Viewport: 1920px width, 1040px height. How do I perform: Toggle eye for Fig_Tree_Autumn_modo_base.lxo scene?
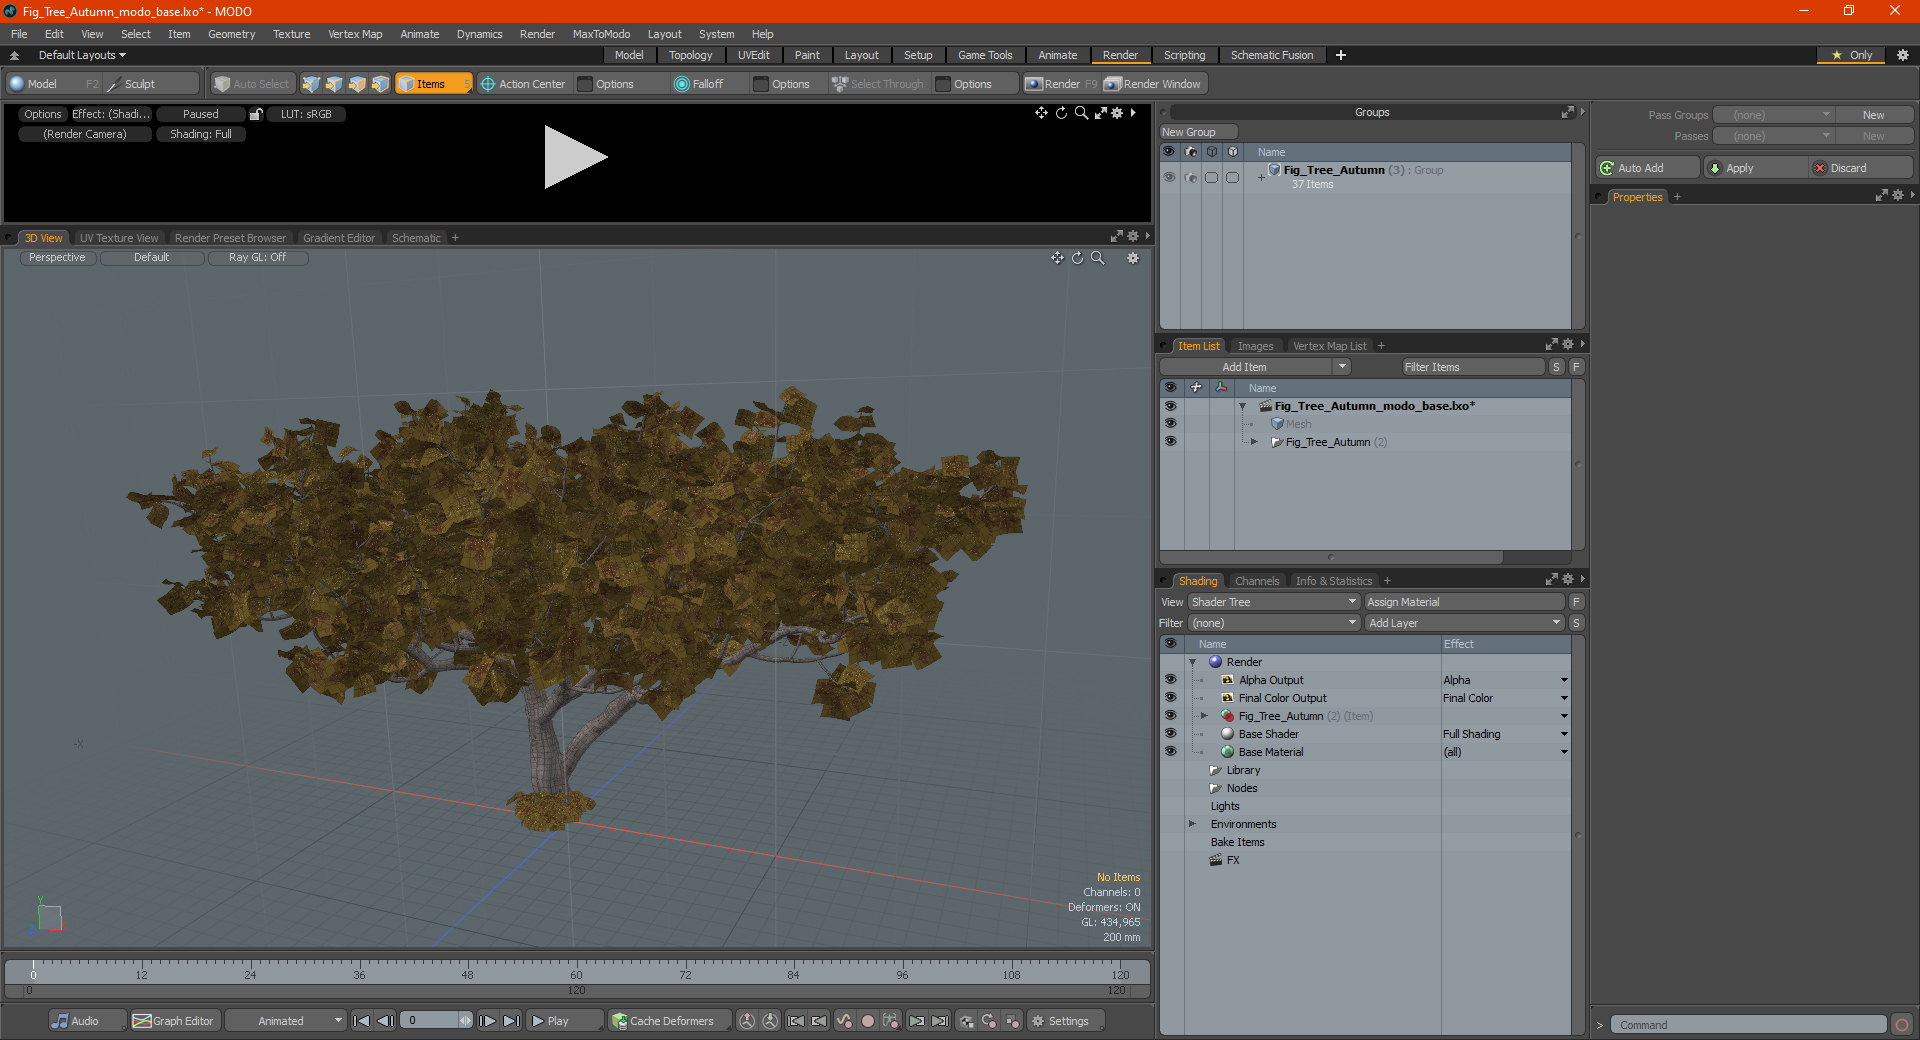(1170, 406)
